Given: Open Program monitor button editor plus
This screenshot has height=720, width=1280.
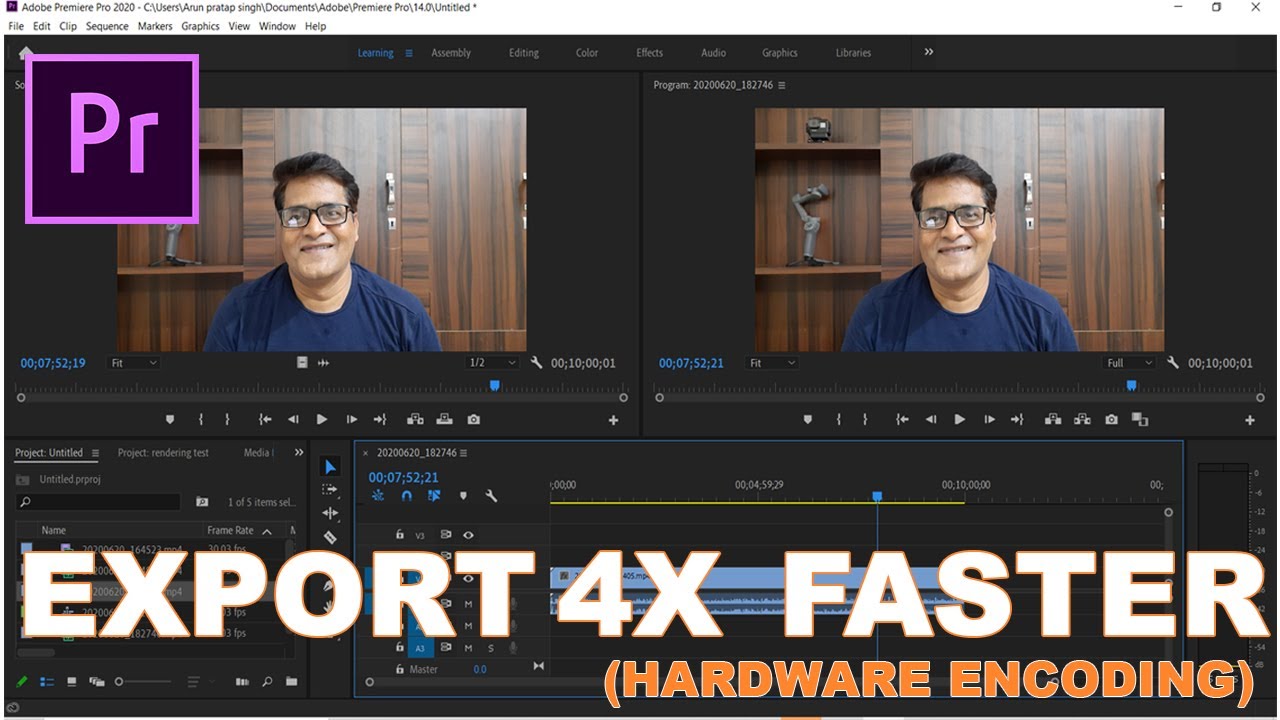Looking at the screenshot, I should (1250, 421).
